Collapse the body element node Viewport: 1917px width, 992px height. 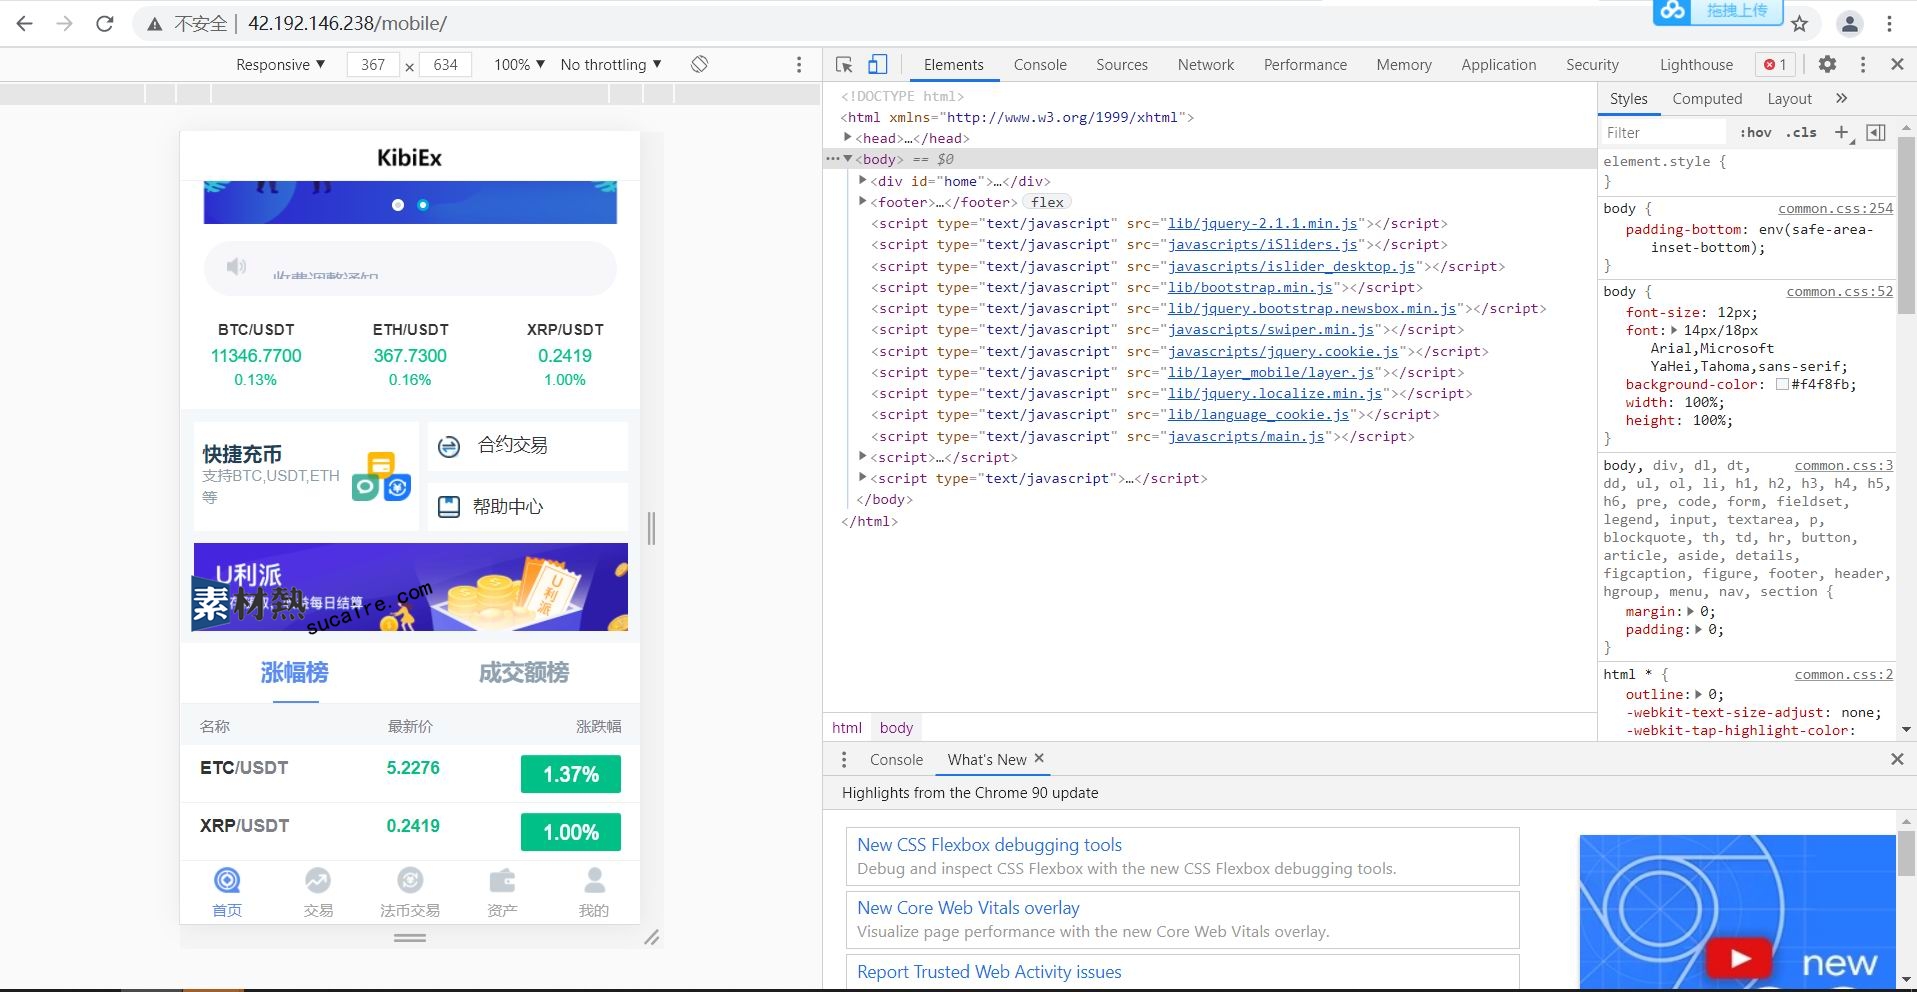pyautogui.click(x=847, y=159)
